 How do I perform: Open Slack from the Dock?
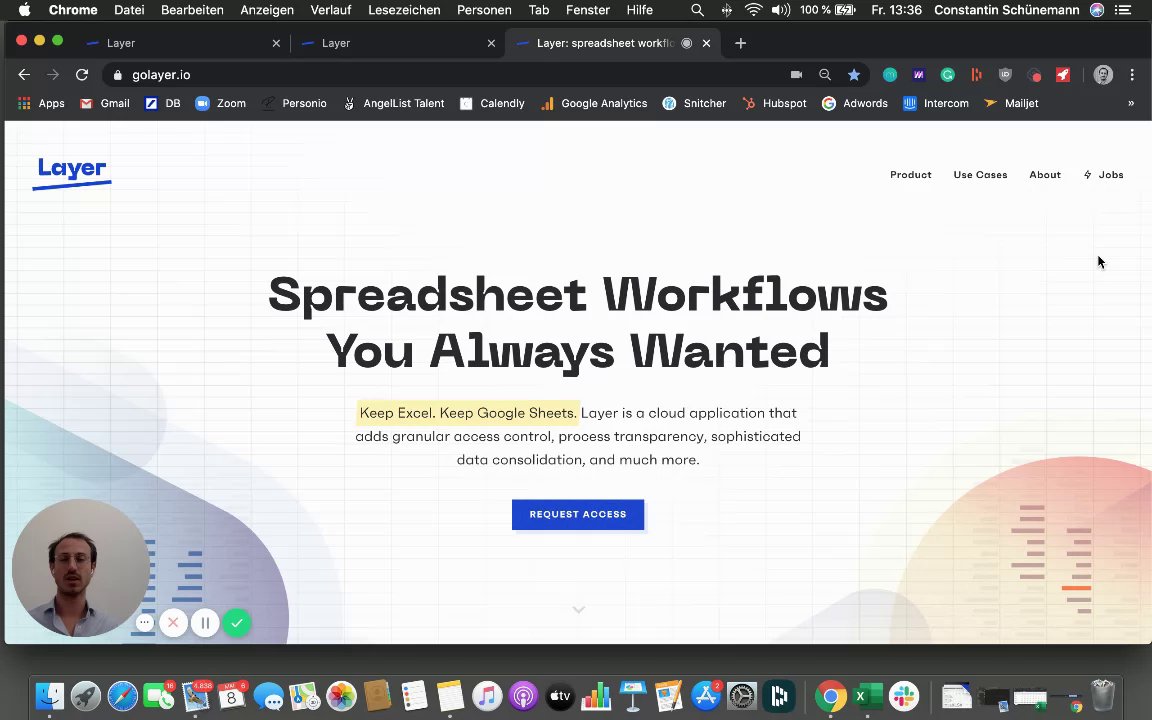click(x=904, y=696)
